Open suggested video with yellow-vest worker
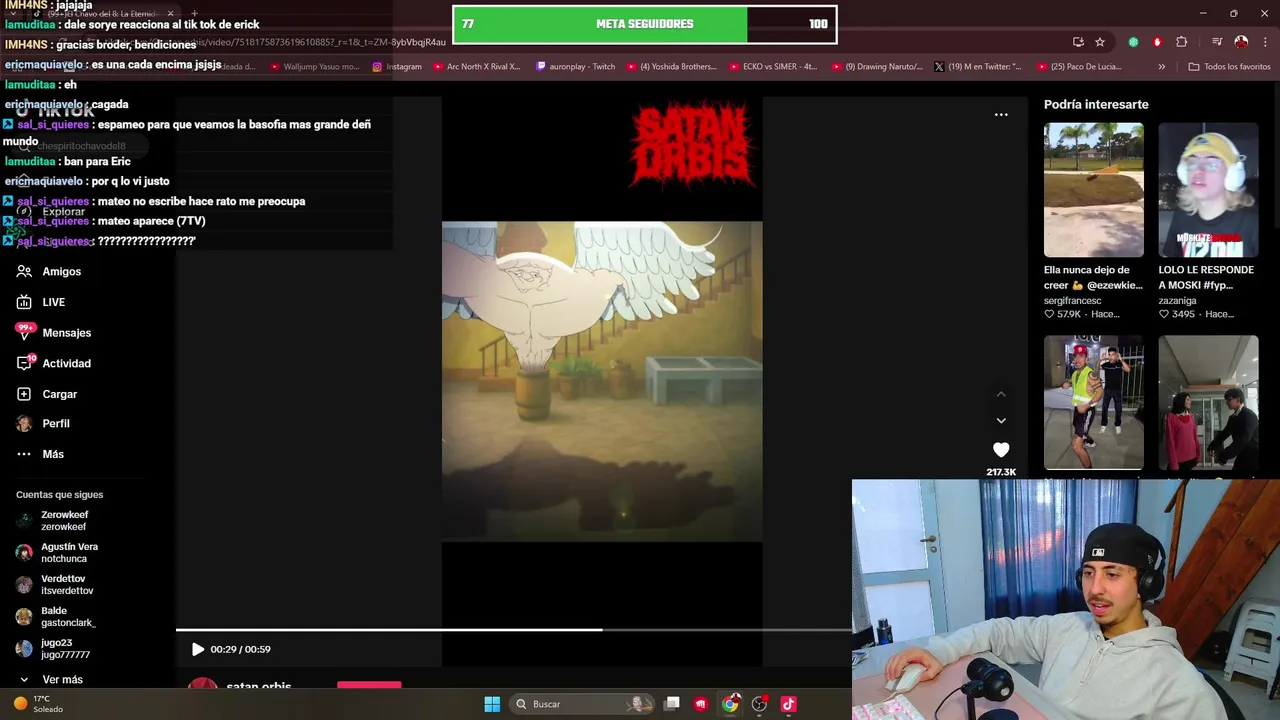The height and width of the screenshot is (720, 1280). (x=1094, y=402)
